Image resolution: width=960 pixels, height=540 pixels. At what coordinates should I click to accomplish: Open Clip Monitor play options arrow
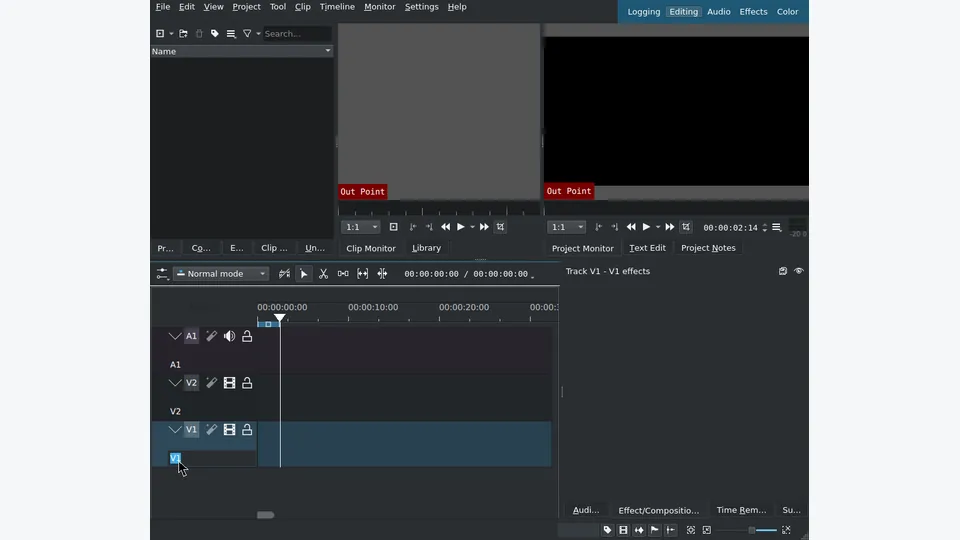tap(472, 227)
